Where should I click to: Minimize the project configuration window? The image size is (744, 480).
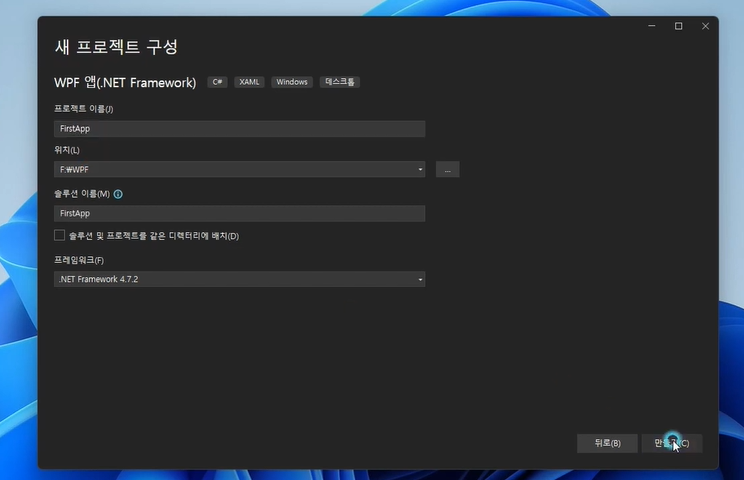[652, 26]
